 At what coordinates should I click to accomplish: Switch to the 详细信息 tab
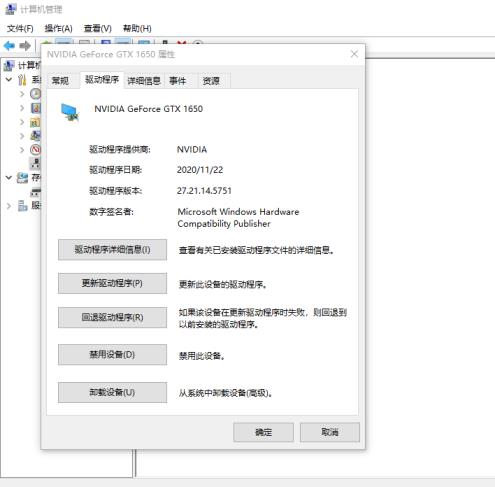tap(144, 81)
